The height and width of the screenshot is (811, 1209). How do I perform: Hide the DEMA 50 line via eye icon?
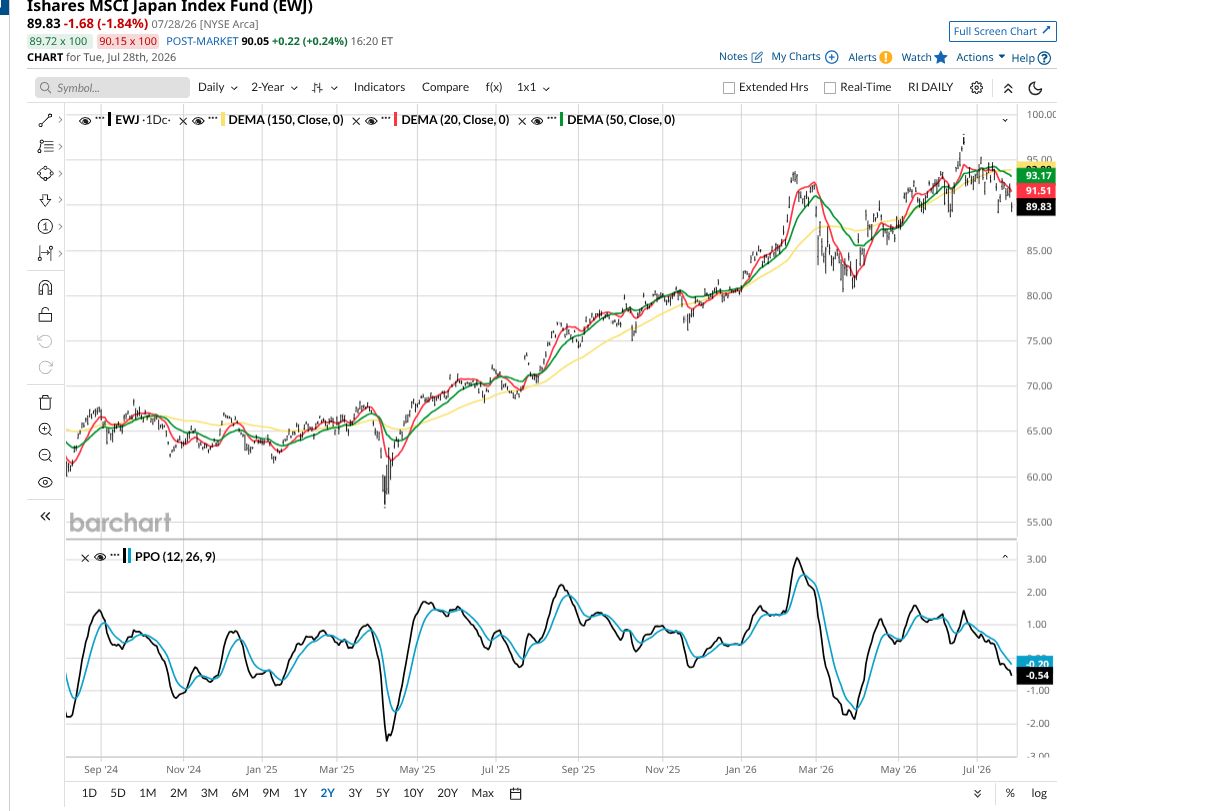(x=537, y=120)
